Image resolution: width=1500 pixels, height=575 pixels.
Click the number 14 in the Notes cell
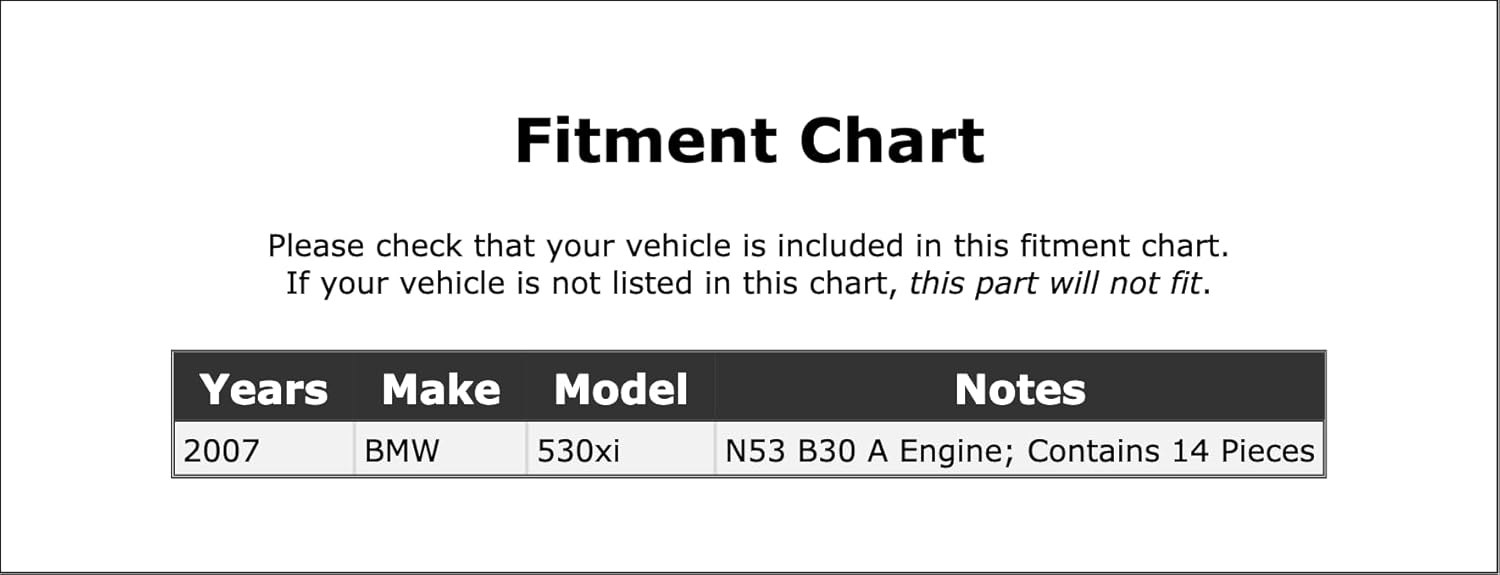[x=1191, y=451]
